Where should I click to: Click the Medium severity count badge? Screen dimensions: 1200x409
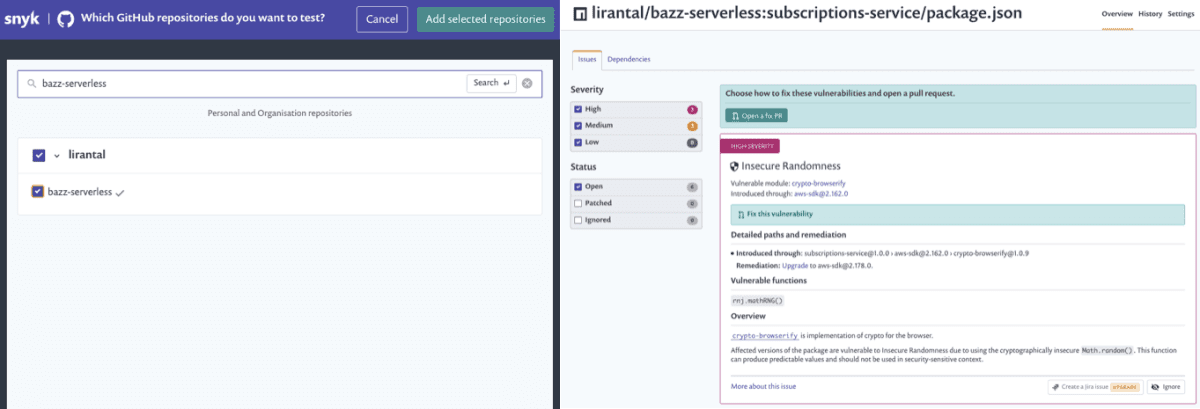pos(692,126)
